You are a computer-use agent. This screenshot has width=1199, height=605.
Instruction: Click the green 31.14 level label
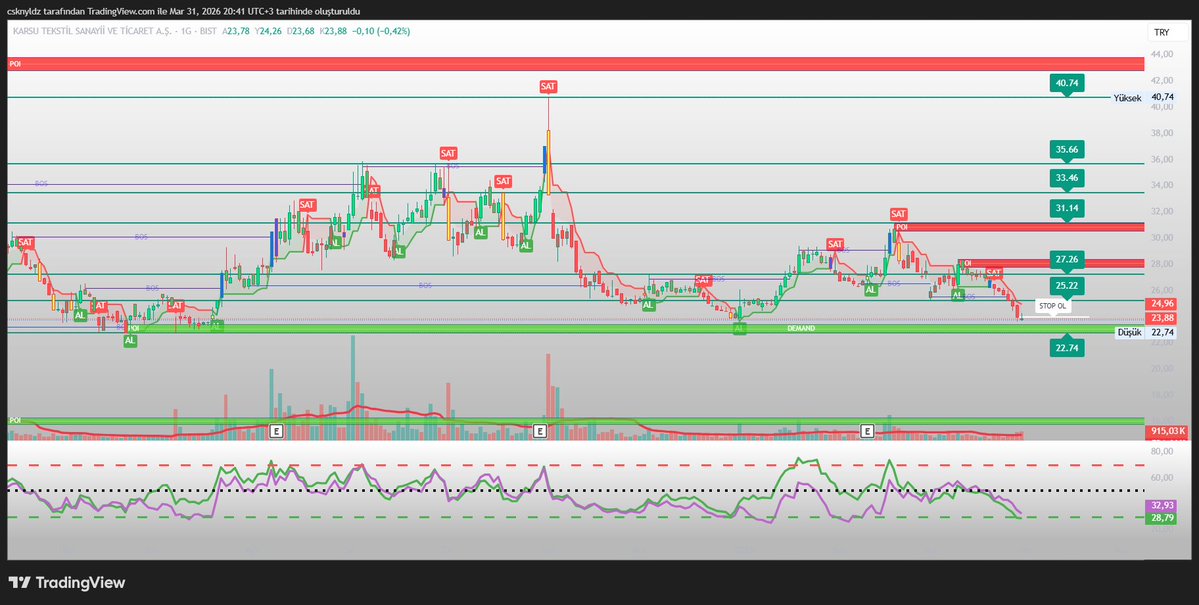(x=1067, y=208)
